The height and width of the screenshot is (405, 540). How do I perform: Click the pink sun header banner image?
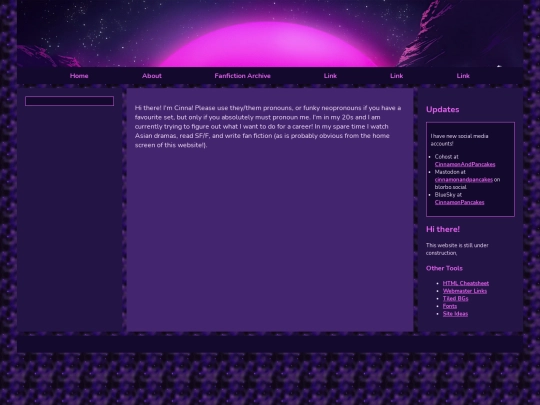pos(270,33)
